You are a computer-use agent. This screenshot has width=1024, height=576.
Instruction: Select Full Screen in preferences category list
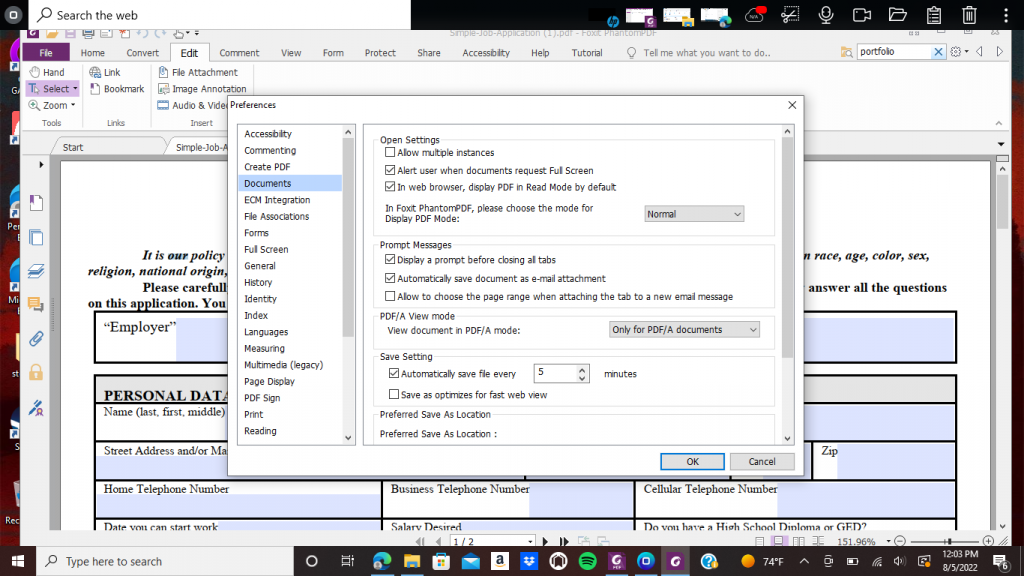(266, 249)
